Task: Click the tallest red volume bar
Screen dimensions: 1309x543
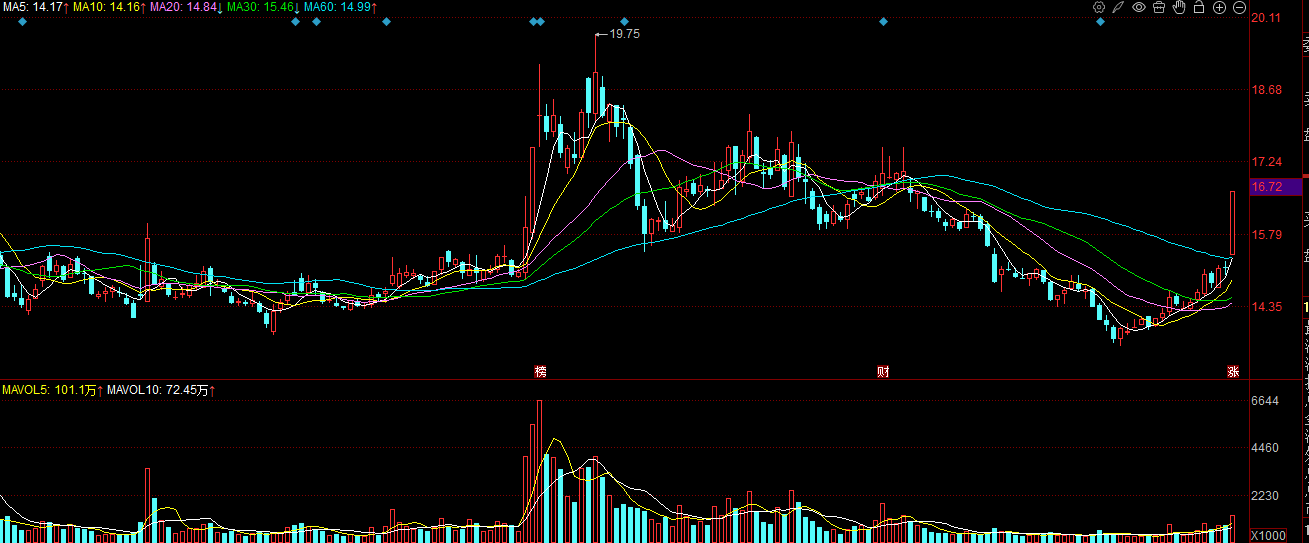Action: [539, 471]
